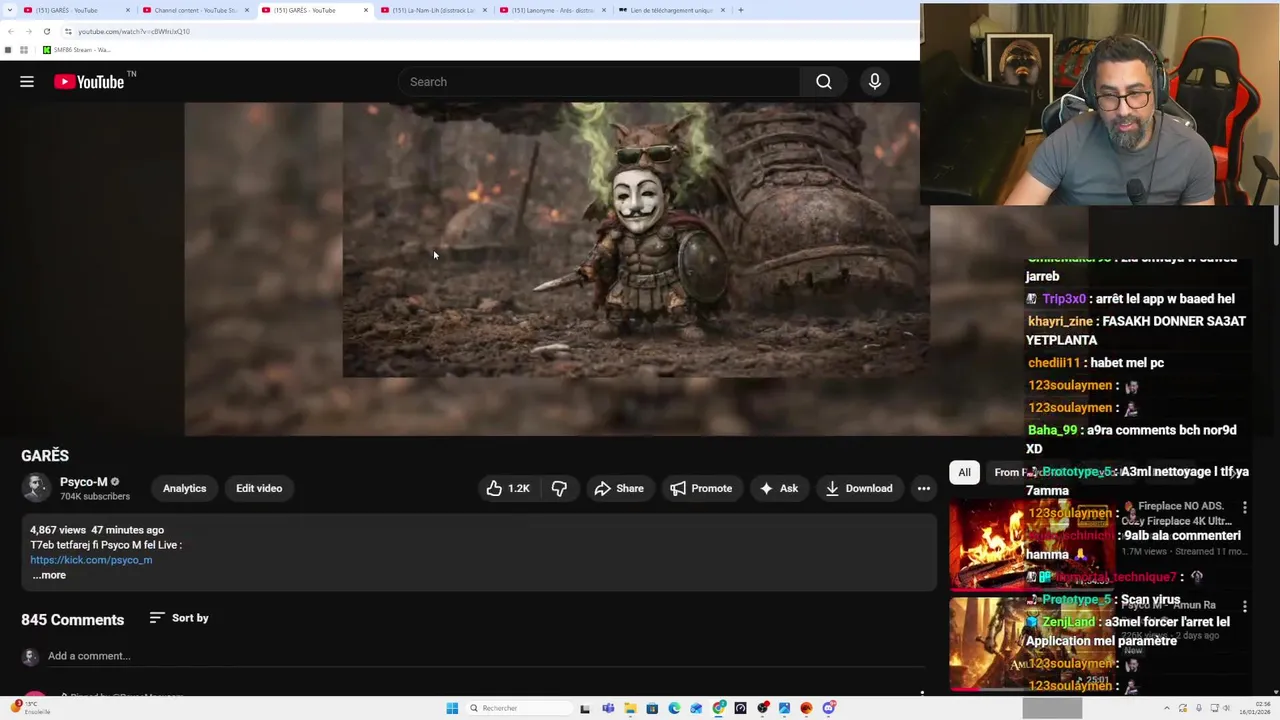The height and width of the screenshot is (720, 1280).
Task: Open the apps grid in bookmarks bar
Action: point(24,49)
